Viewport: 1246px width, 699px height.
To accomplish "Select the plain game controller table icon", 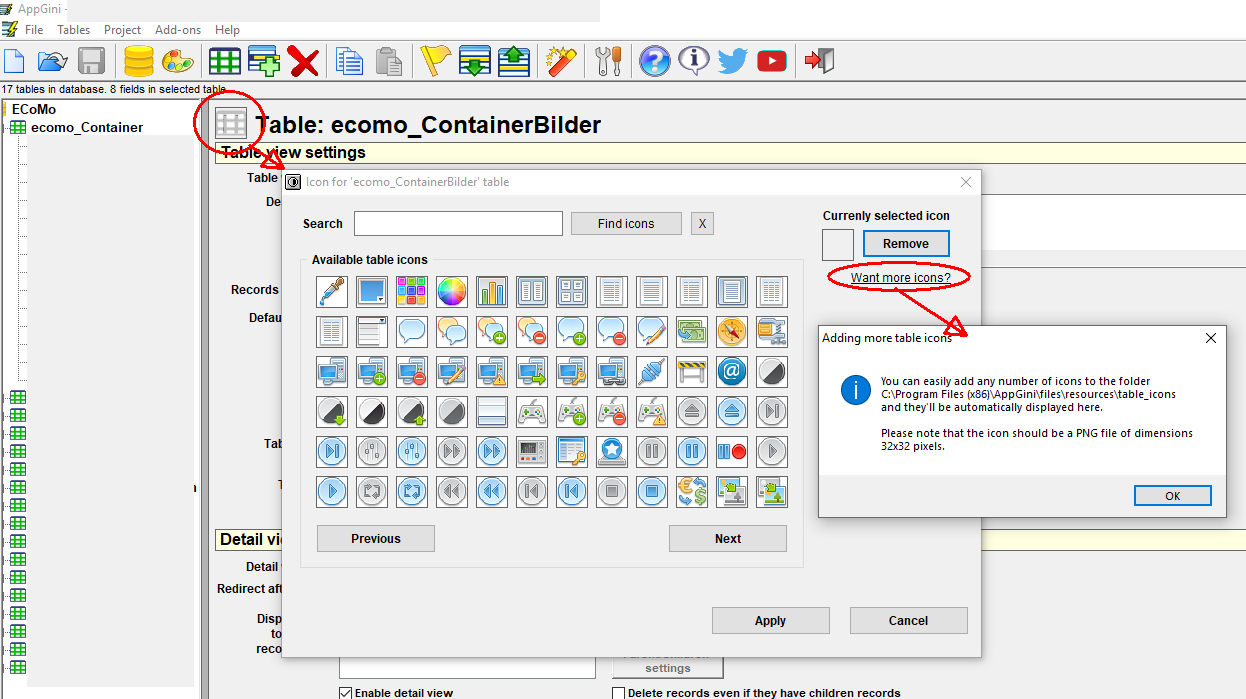I will click(532, 412).
